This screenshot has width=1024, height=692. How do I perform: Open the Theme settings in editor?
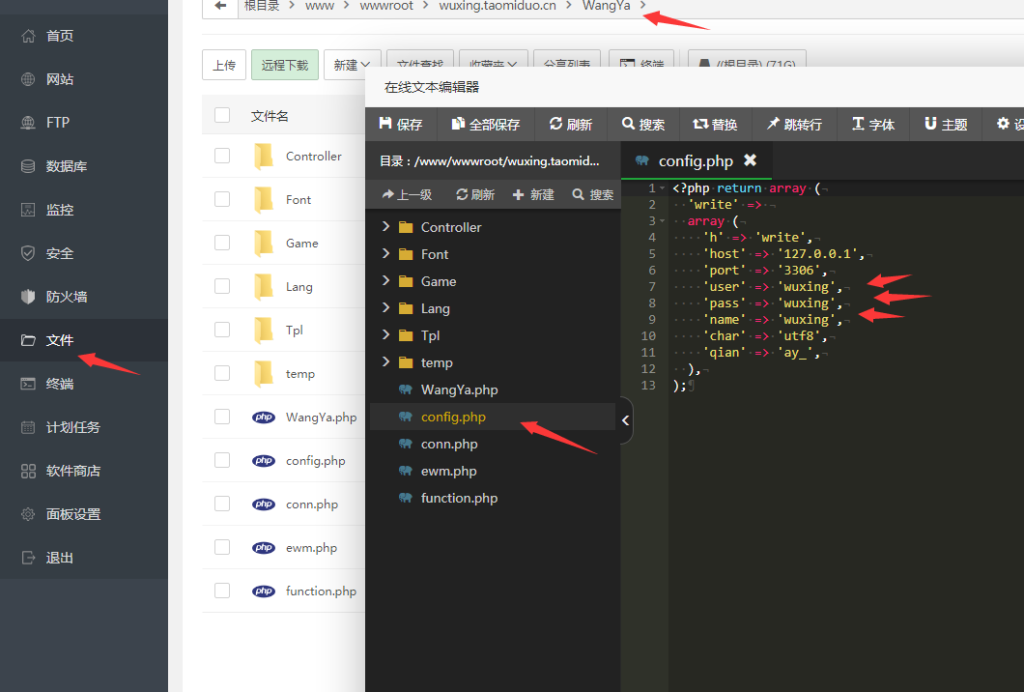click(945, 124)
